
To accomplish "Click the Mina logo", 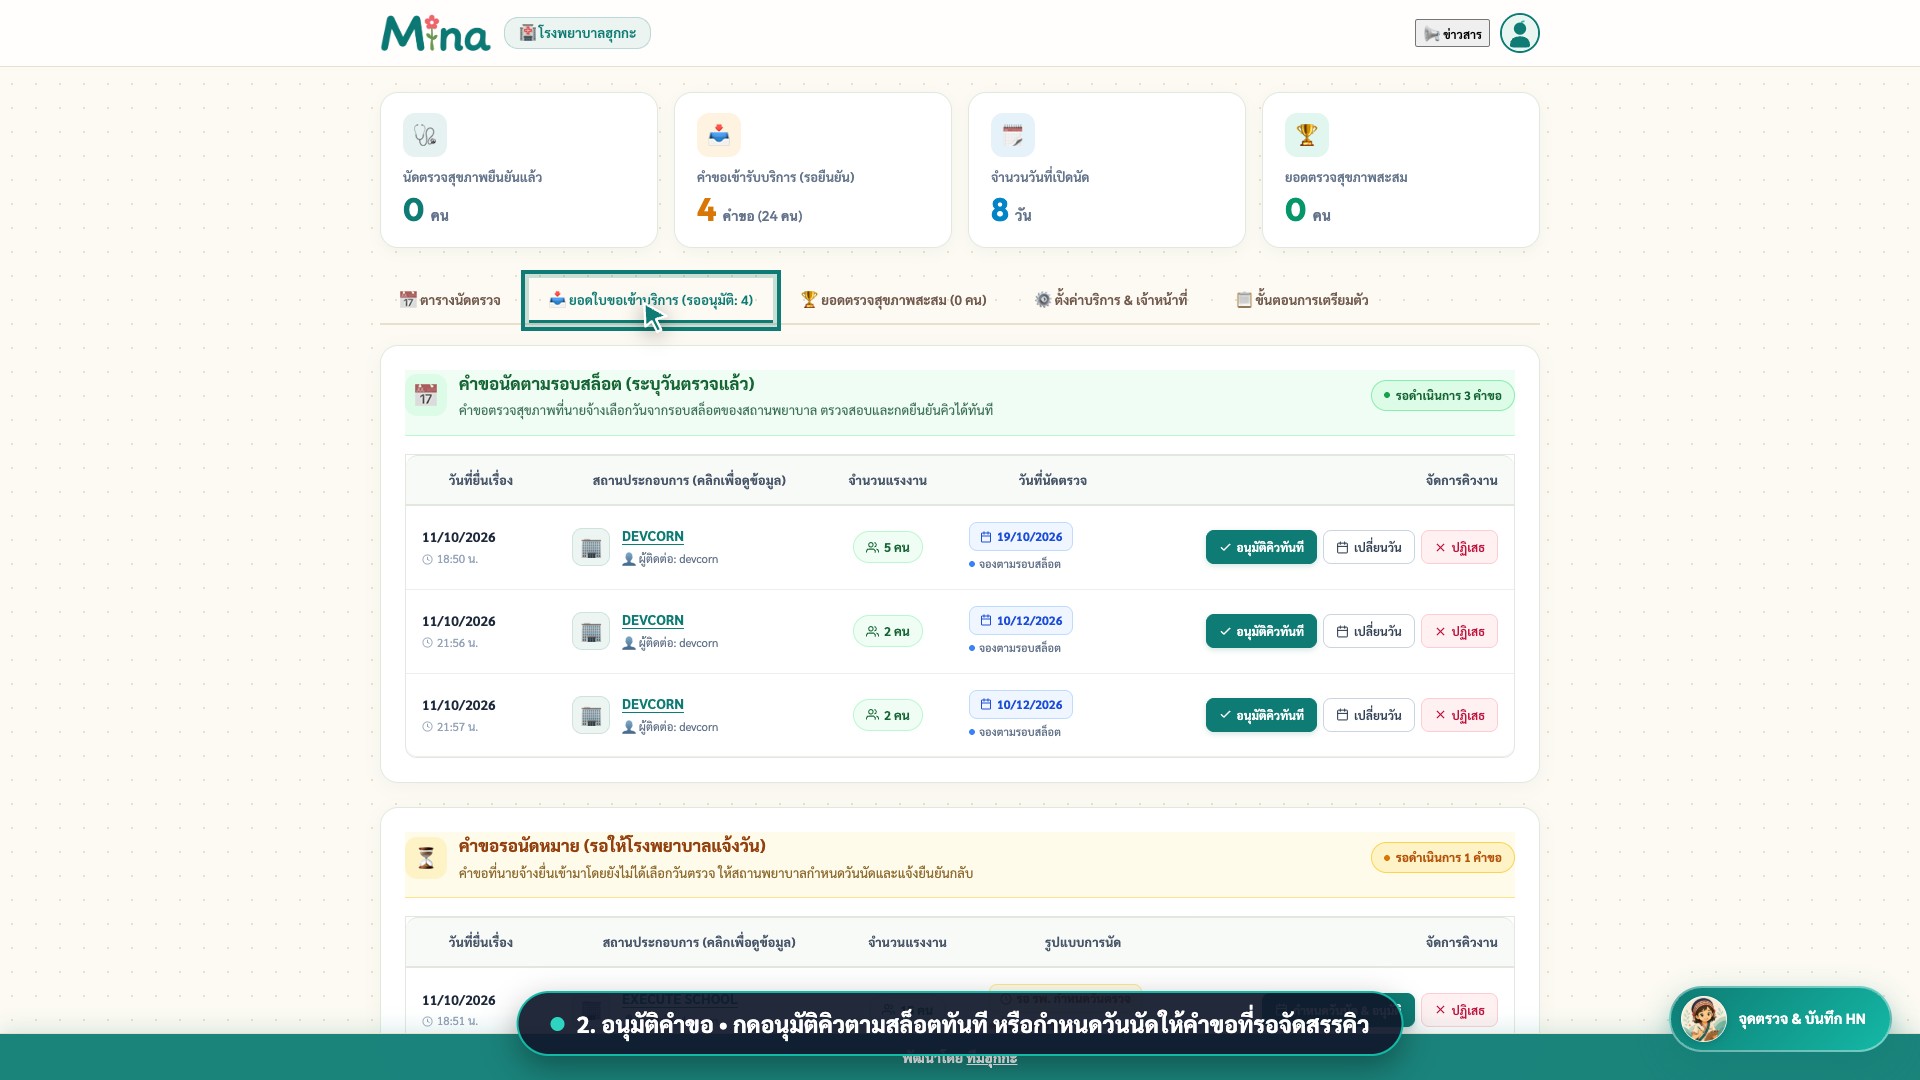I will pyautogui.click(x=435, y=33).
